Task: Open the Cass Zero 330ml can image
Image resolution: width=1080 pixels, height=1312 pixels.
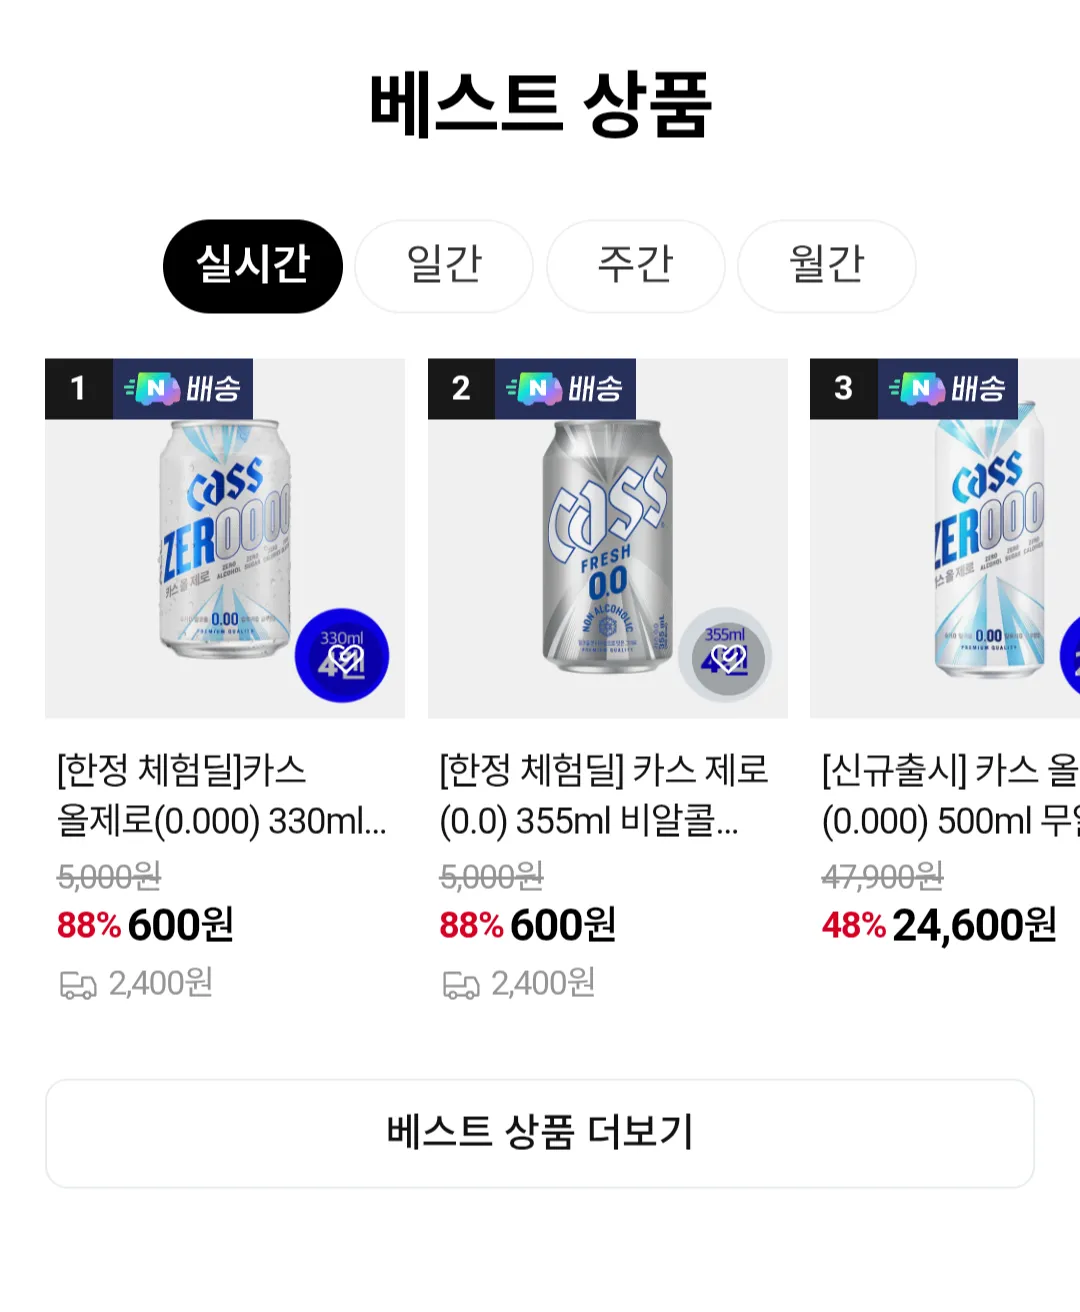Action: pyautogui.click(x=224, y=540)
